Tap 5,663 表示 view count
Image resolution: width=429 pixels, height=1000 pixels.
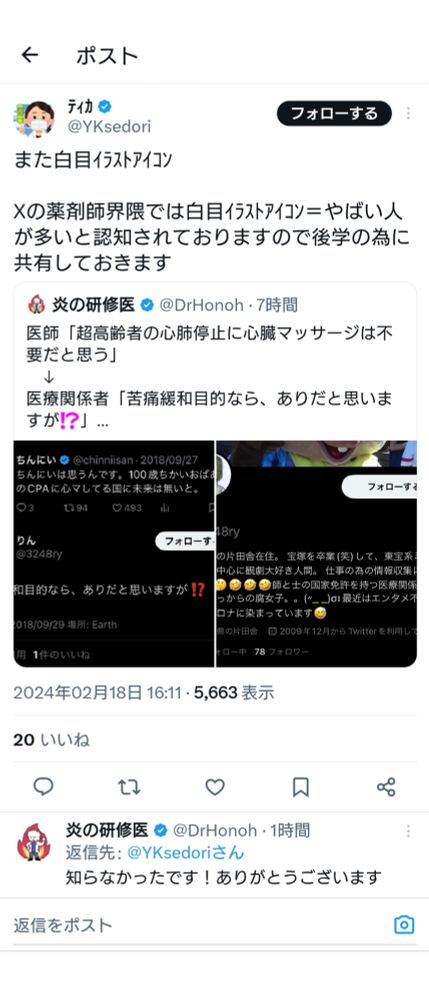(234, 693)
